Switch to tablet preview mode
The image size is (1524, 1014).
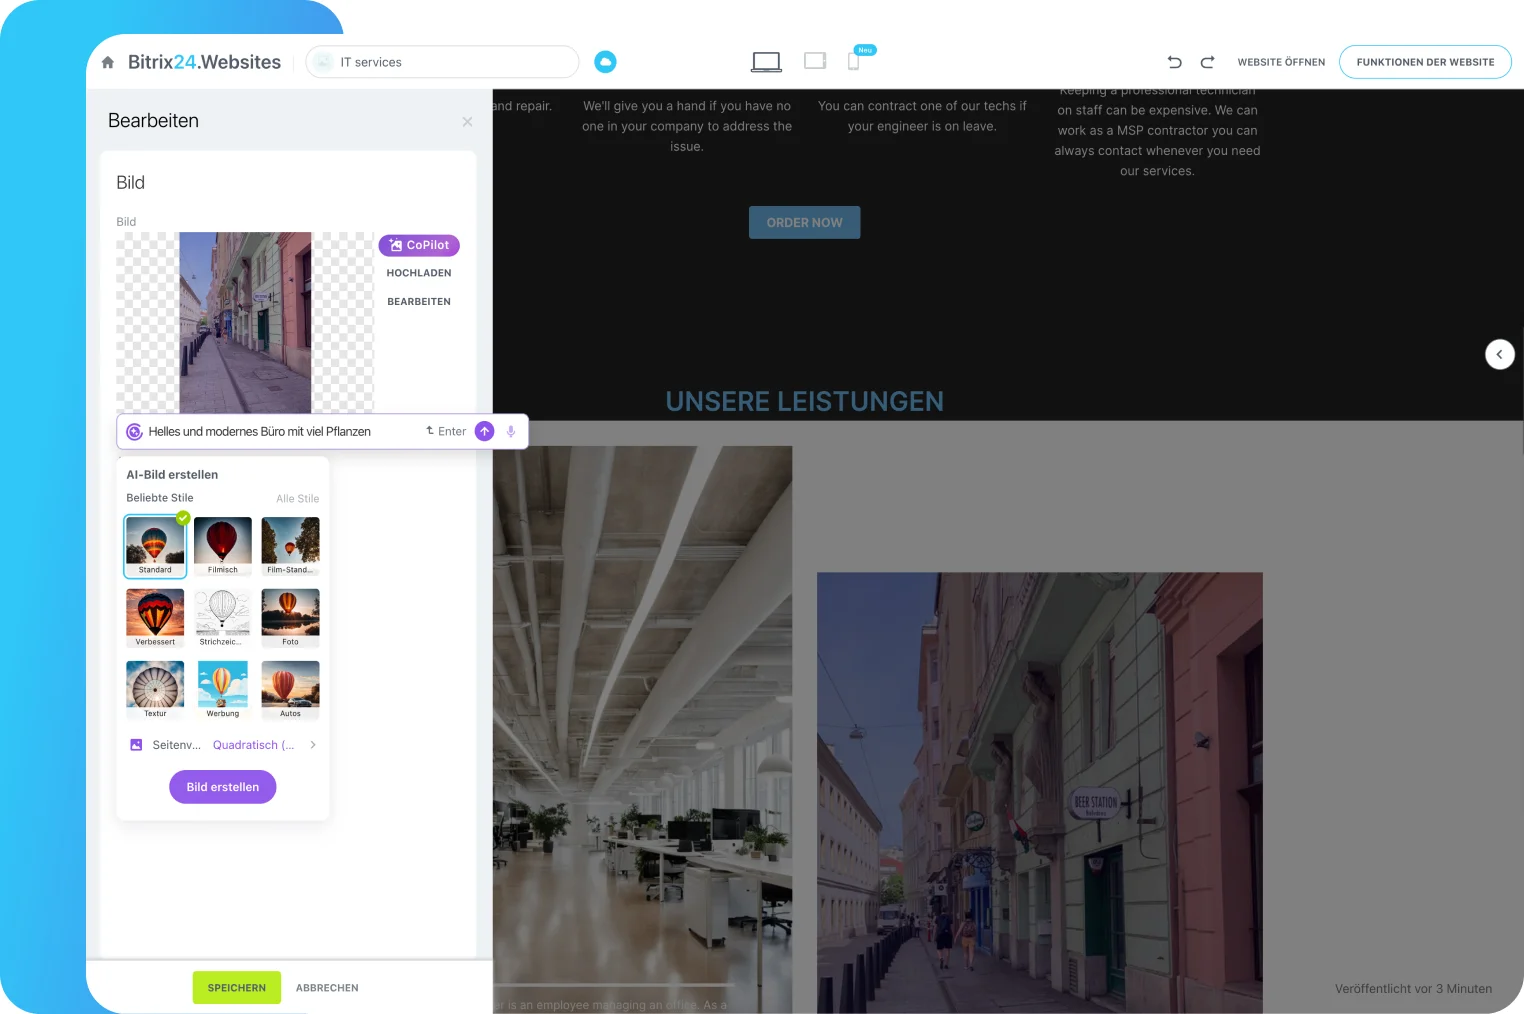pos(815,61)
